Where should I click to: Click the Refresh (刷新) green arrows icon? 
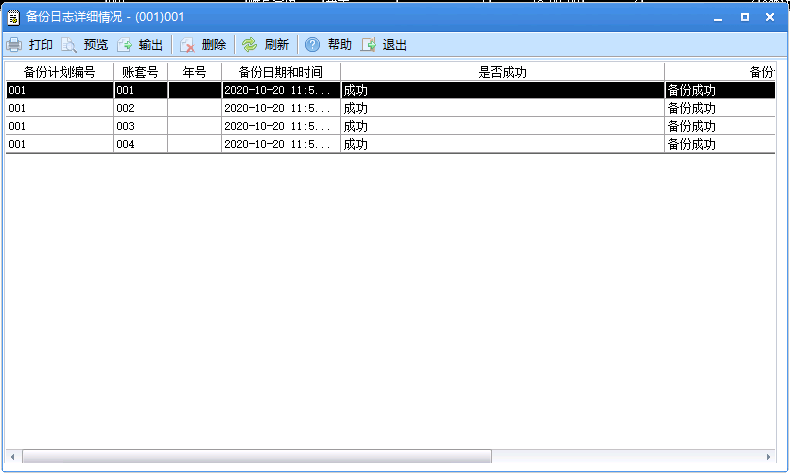coord(250,45)
